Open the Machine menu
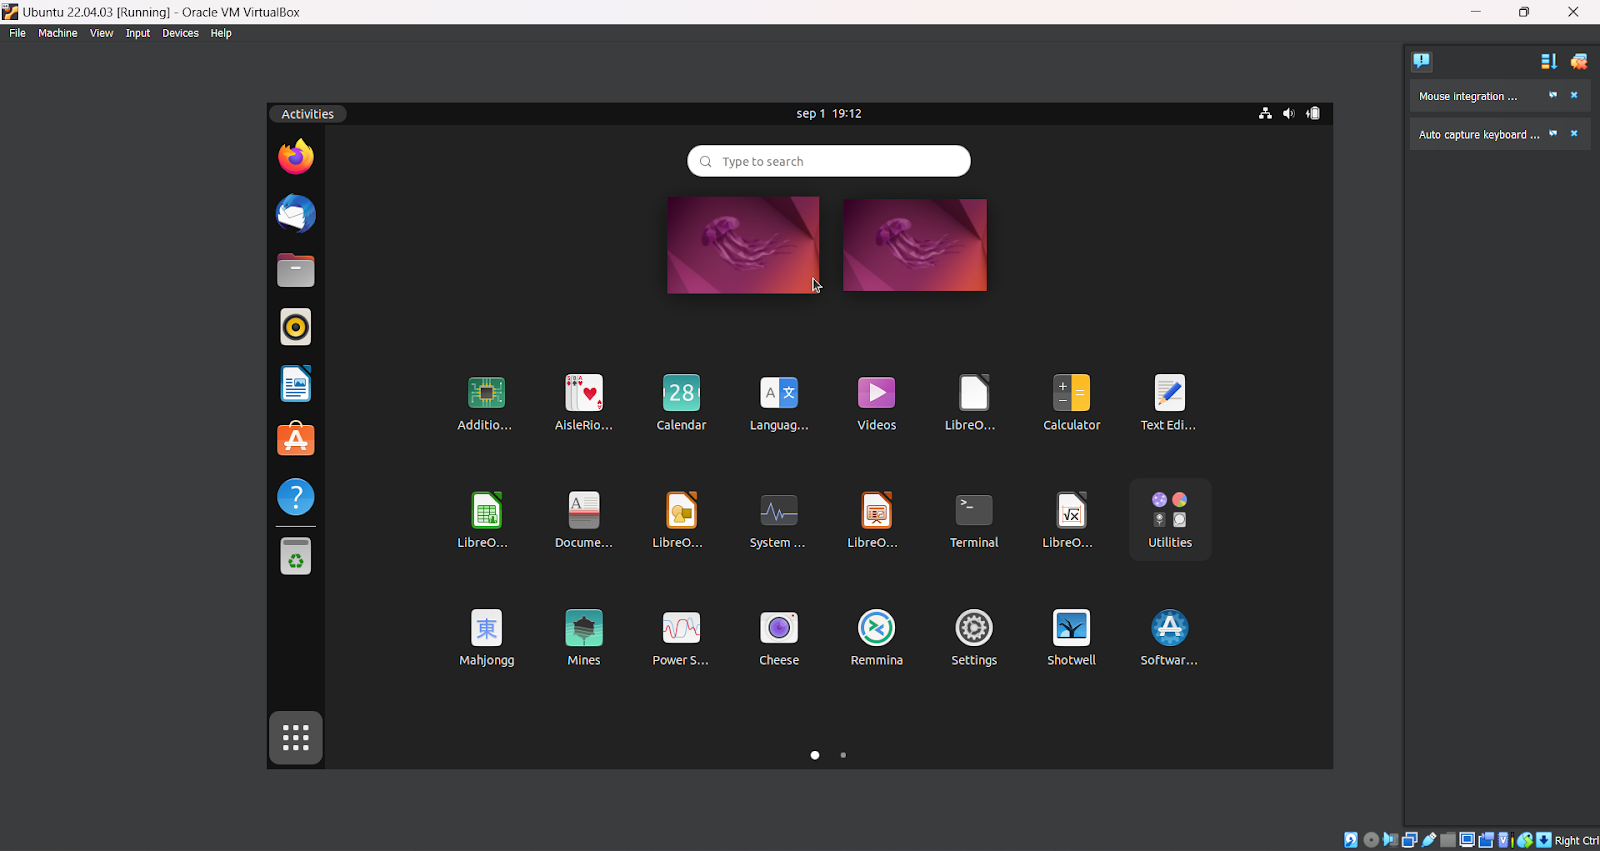 click(x=58, y=33)
